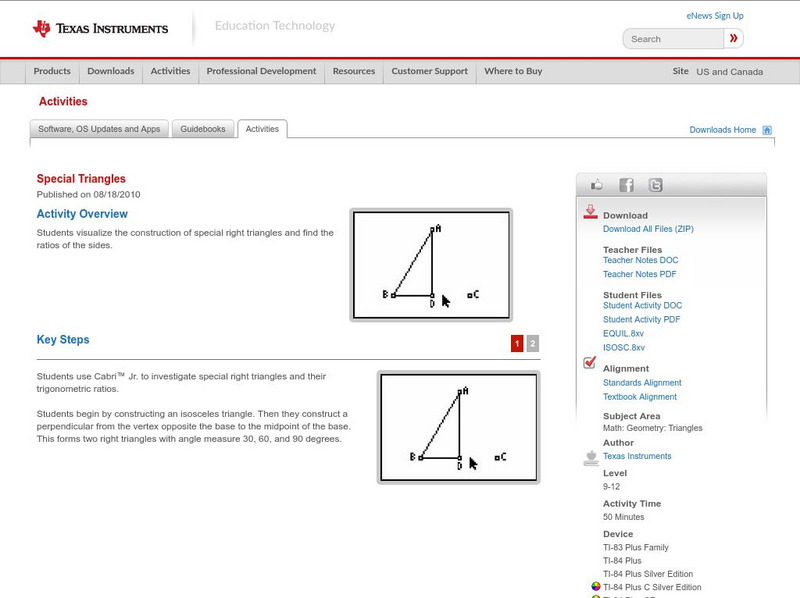Click the red Download arrow icon

click(592, 213)
